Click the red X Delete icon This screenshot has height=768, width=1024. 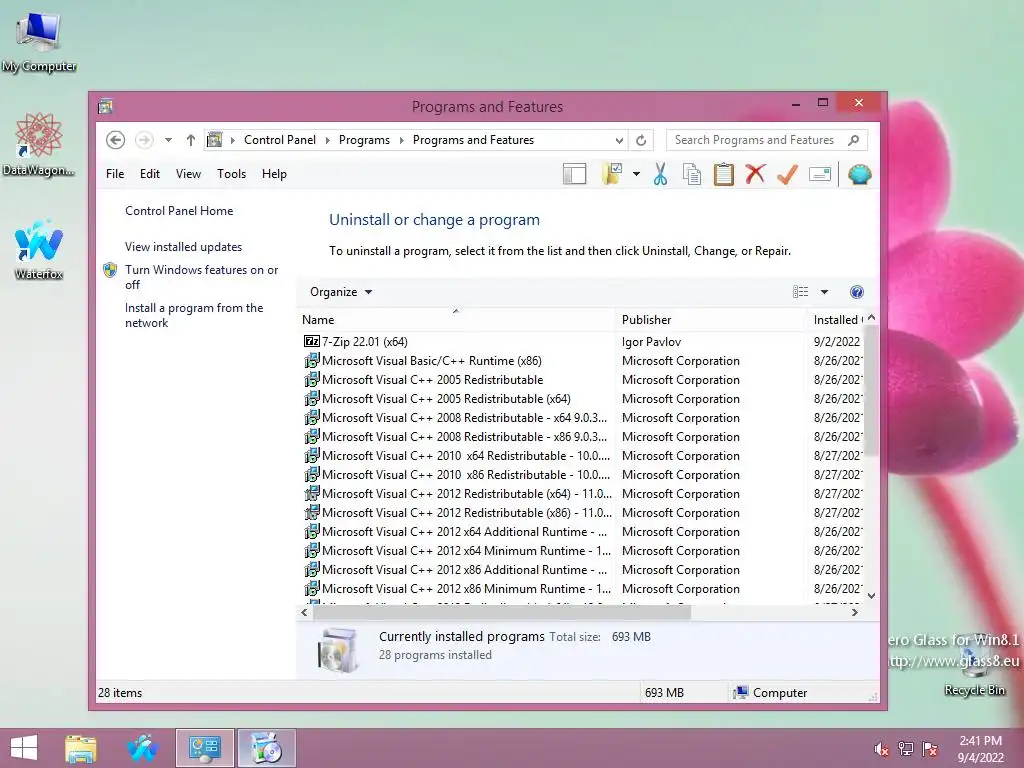[756, 174]
